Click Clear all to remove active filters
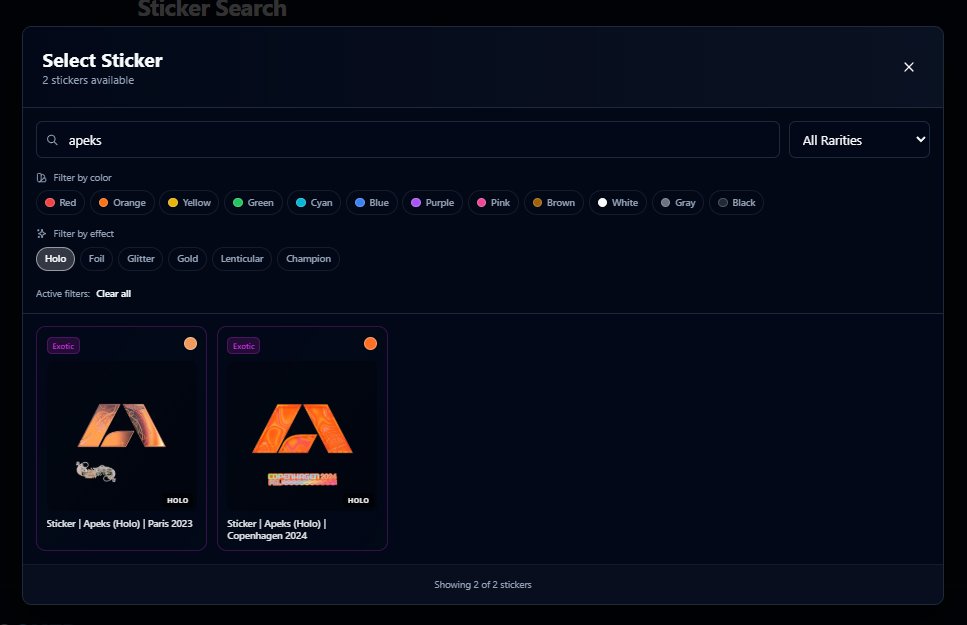Image resolution: width=967 pixels, height=625 pixels. pos(113,293)
